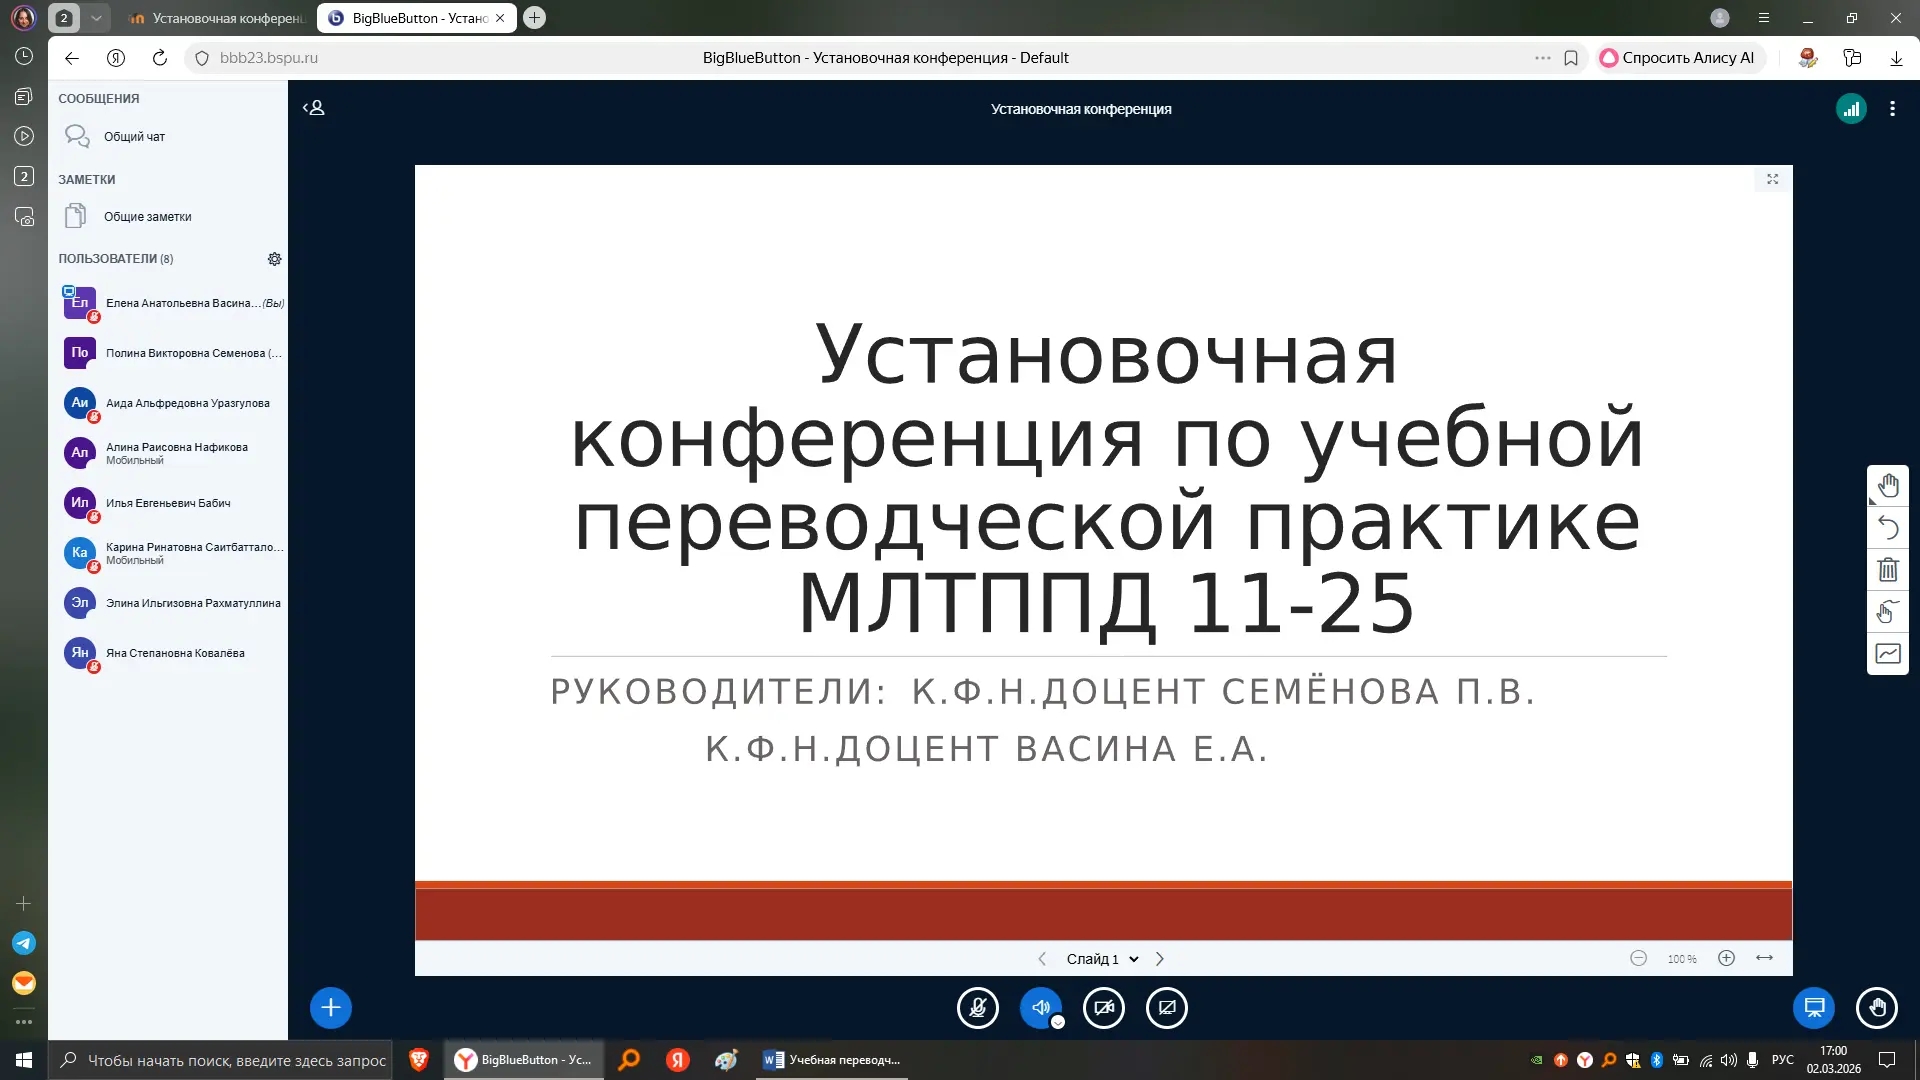Toggle microphone mute button
Image resolution: width=1920 pixels, height=1080 pixels.
point(977,1007)
